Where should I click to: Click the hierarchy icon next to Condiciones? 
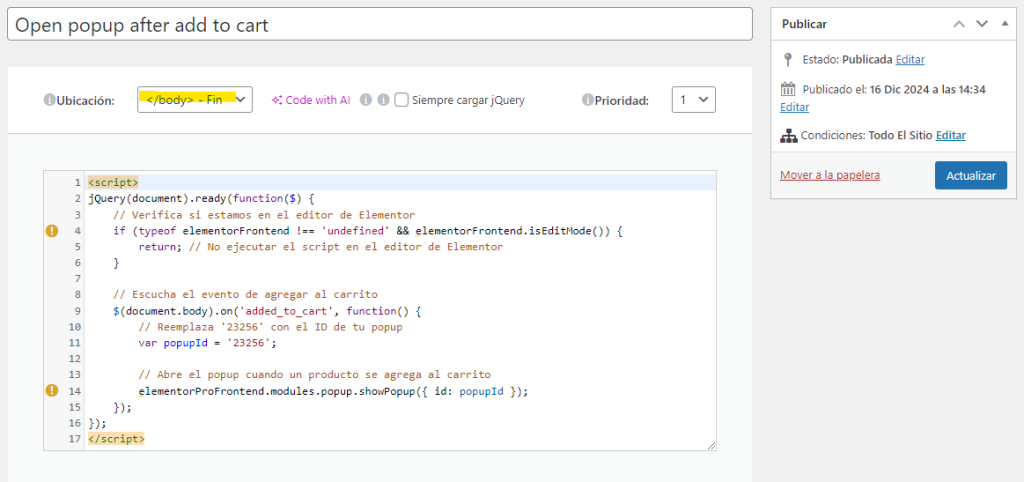[x=788, y=136]
